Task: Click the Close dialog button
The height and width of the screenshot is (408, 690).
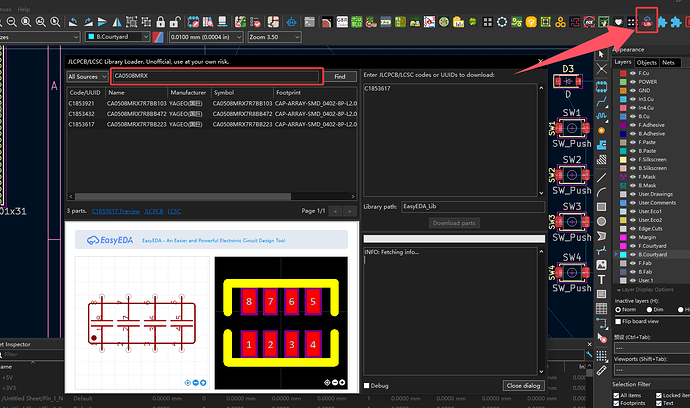Action: (x=523, y=386)
